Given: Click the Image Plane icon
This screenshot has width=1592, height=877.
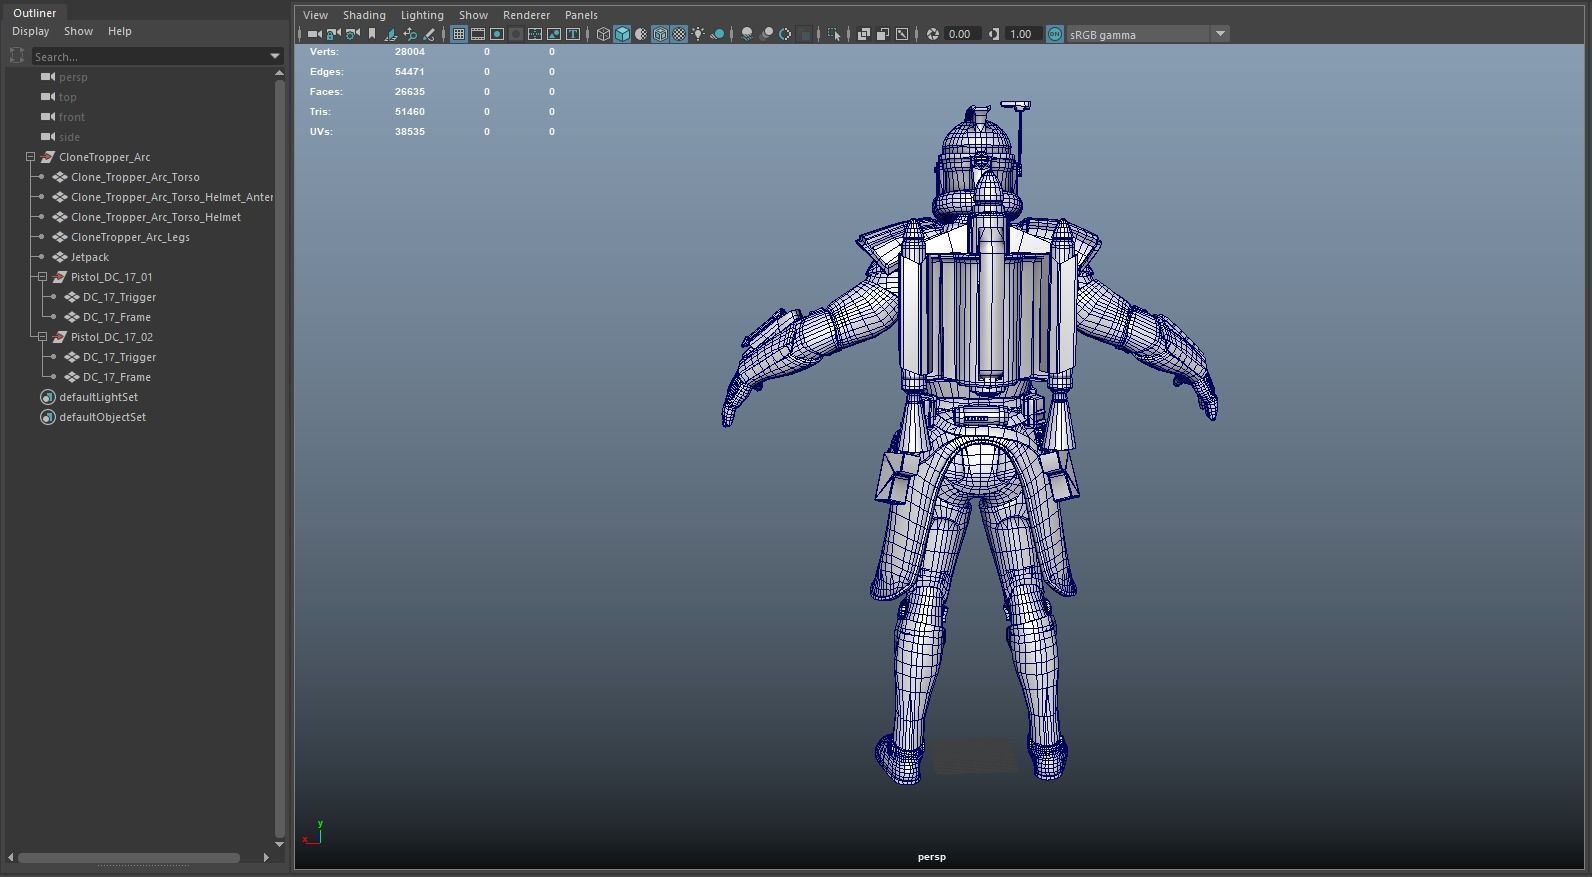Looking at the screenshot, I should 390,34.
